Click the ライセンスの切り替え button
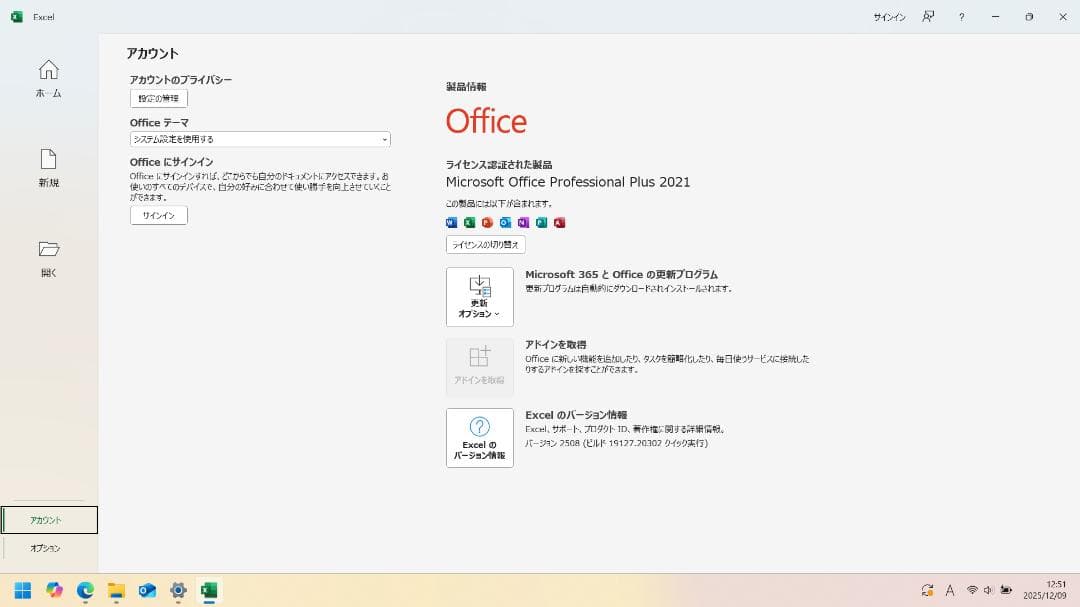The width and height of the screenshot is (1080, 607). (485, 245)
